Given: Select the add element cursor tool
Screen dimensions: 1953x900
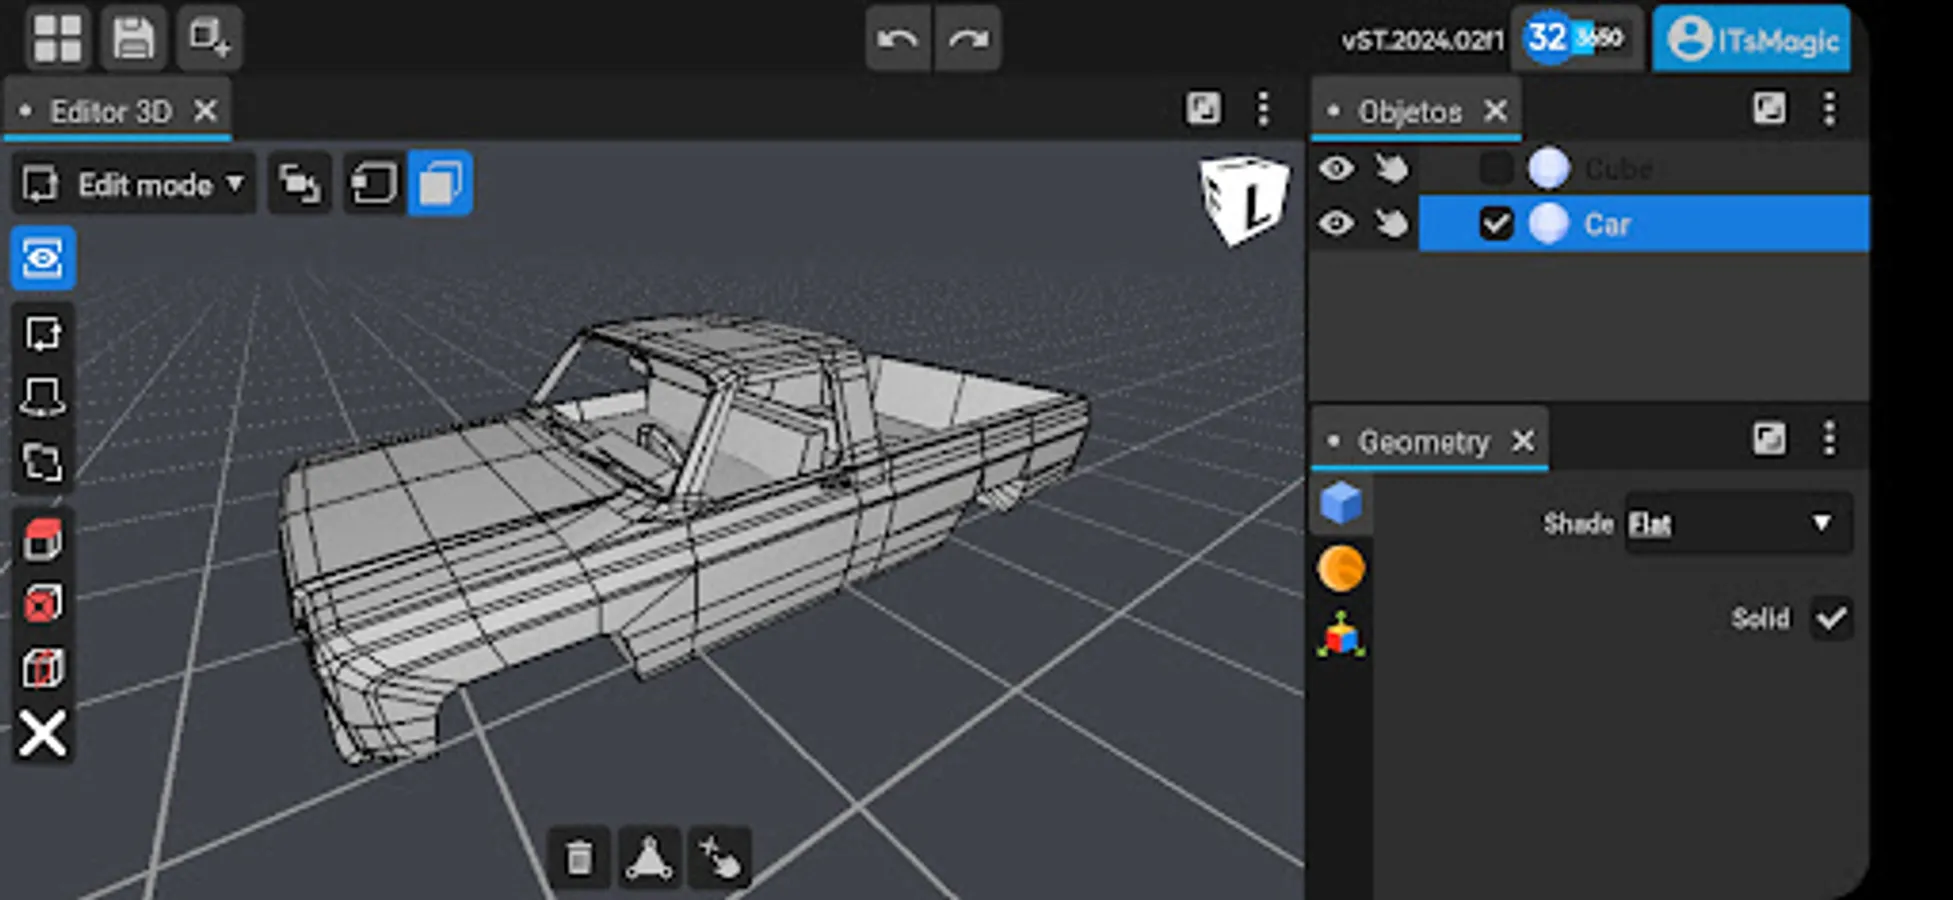Looking at the screenshot, I should (721, 858).
